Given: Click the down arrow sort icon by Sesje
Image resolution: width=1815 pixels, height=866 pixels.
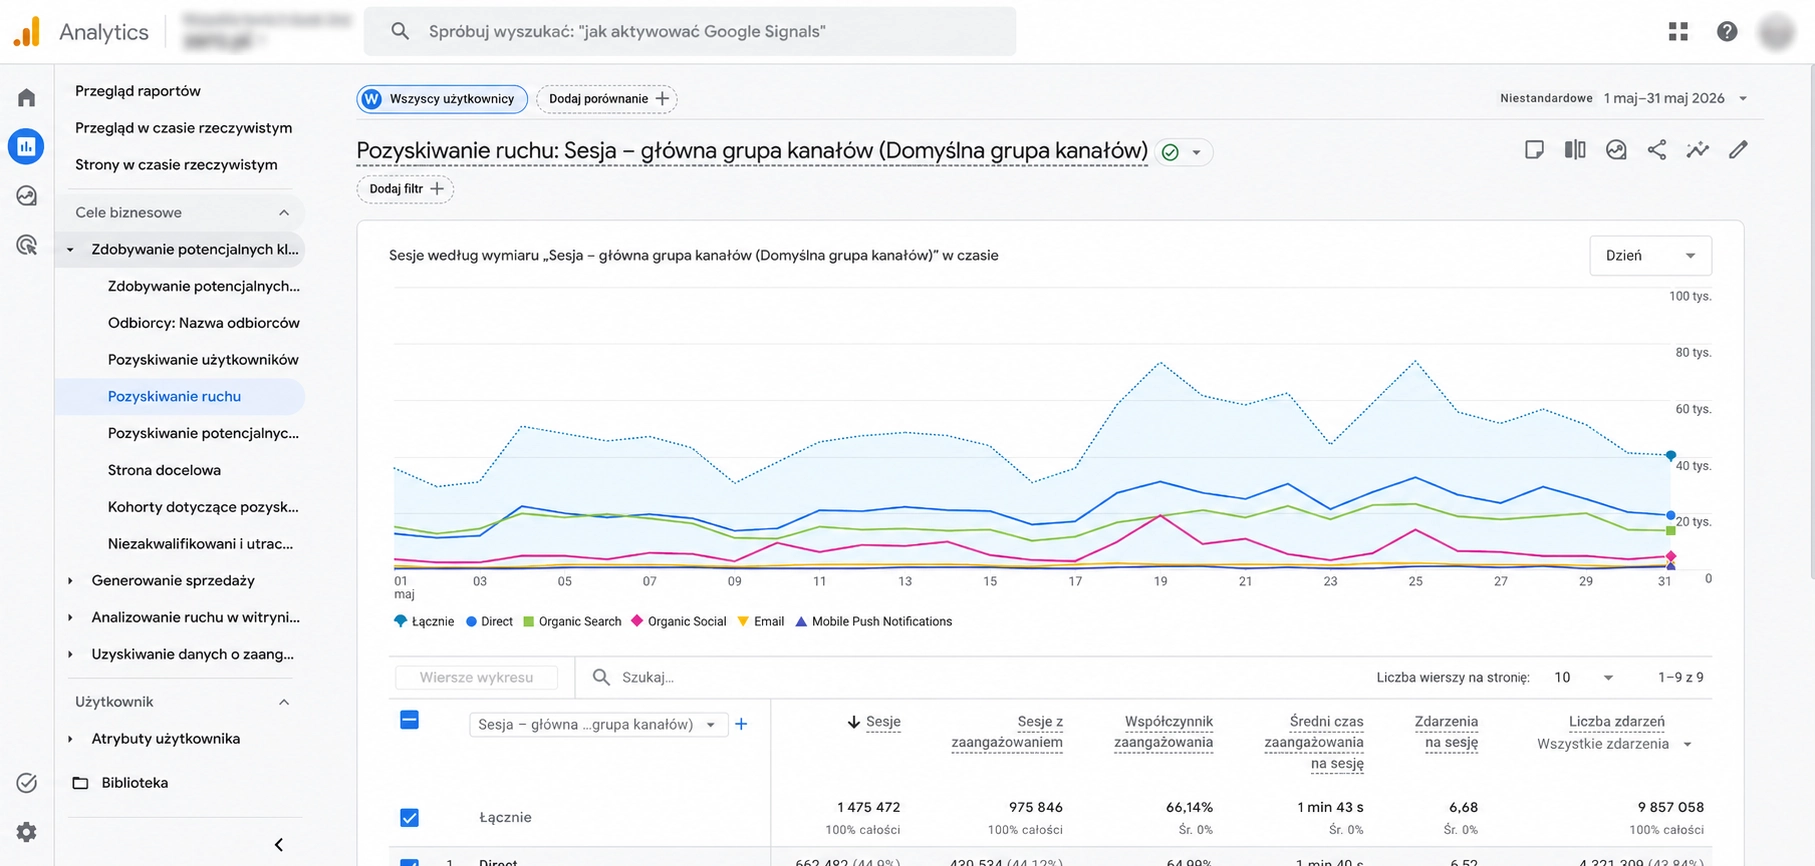Looking at the screenshot, I should point(854,722).
